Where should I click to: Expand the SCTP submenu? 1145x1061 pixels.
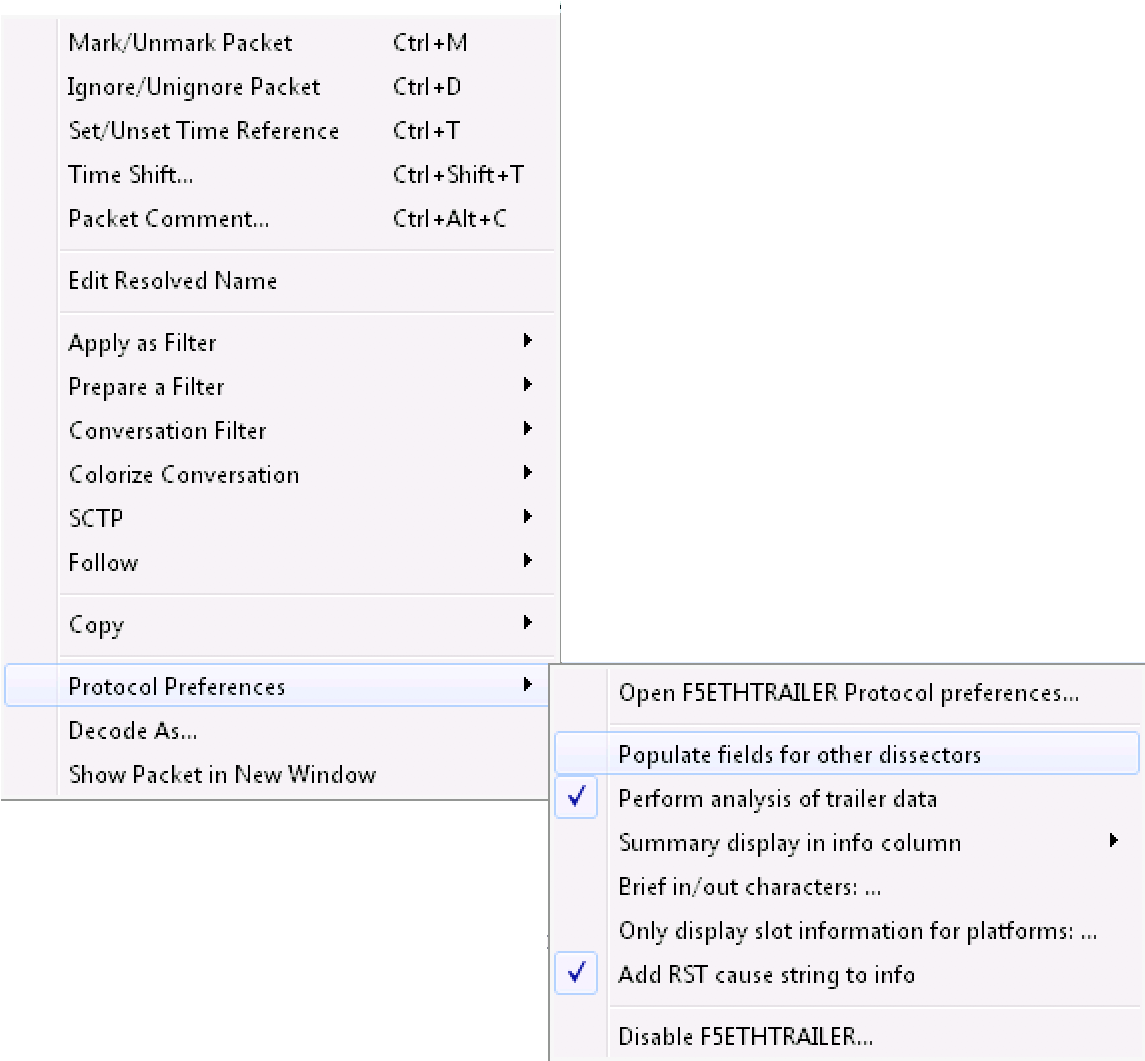click(x=280, y=518)
